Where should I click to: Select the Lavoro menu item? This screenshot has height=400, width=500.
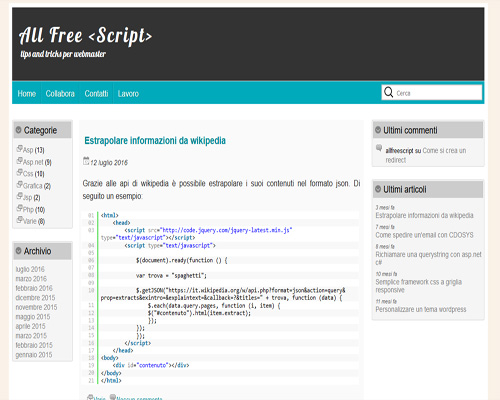point(128,94)
